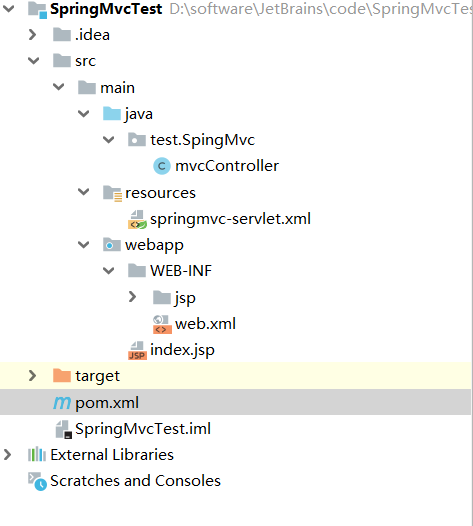Select the main folder label
Viewport: 473px width, 526px height.
coord(117,88)
